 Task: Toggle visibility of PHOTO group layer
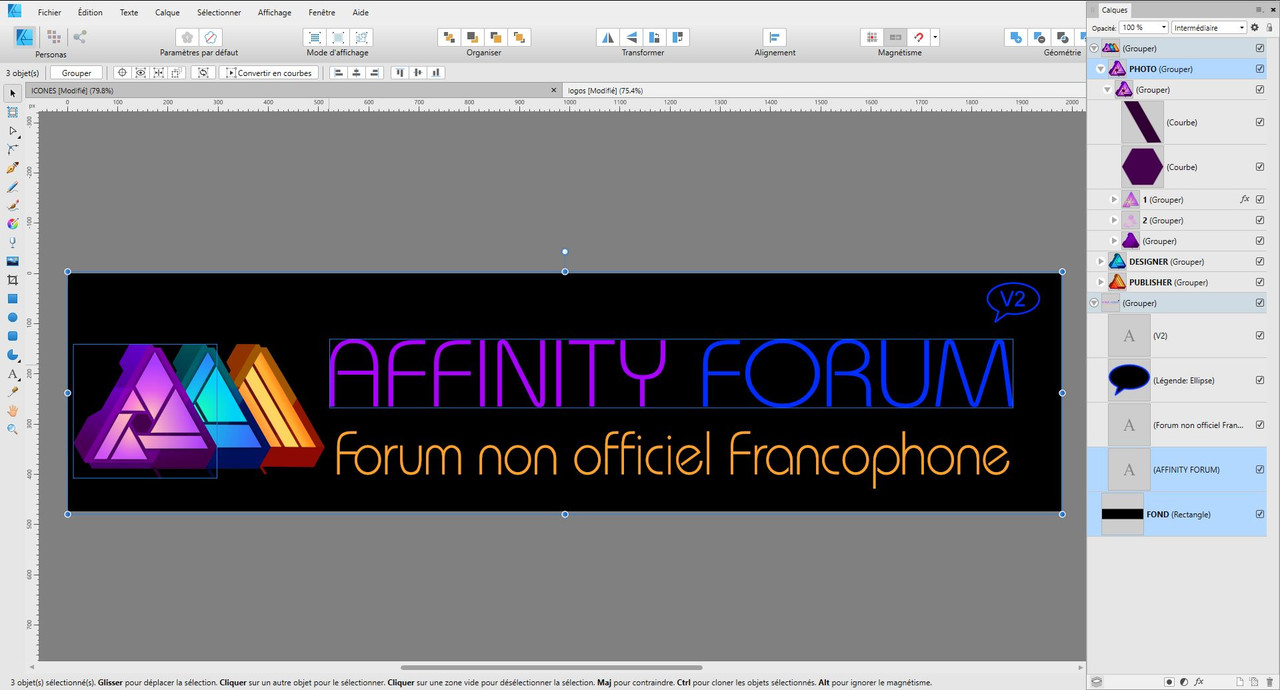[x=1260, y=69]
